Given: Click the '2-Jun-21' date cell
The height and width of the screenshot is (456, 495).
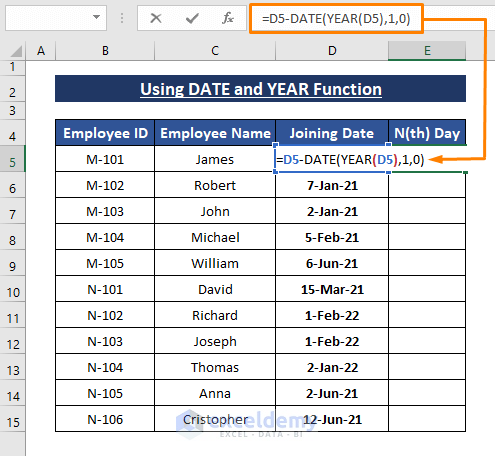Looking at the screenshot, I should point(332,393).
